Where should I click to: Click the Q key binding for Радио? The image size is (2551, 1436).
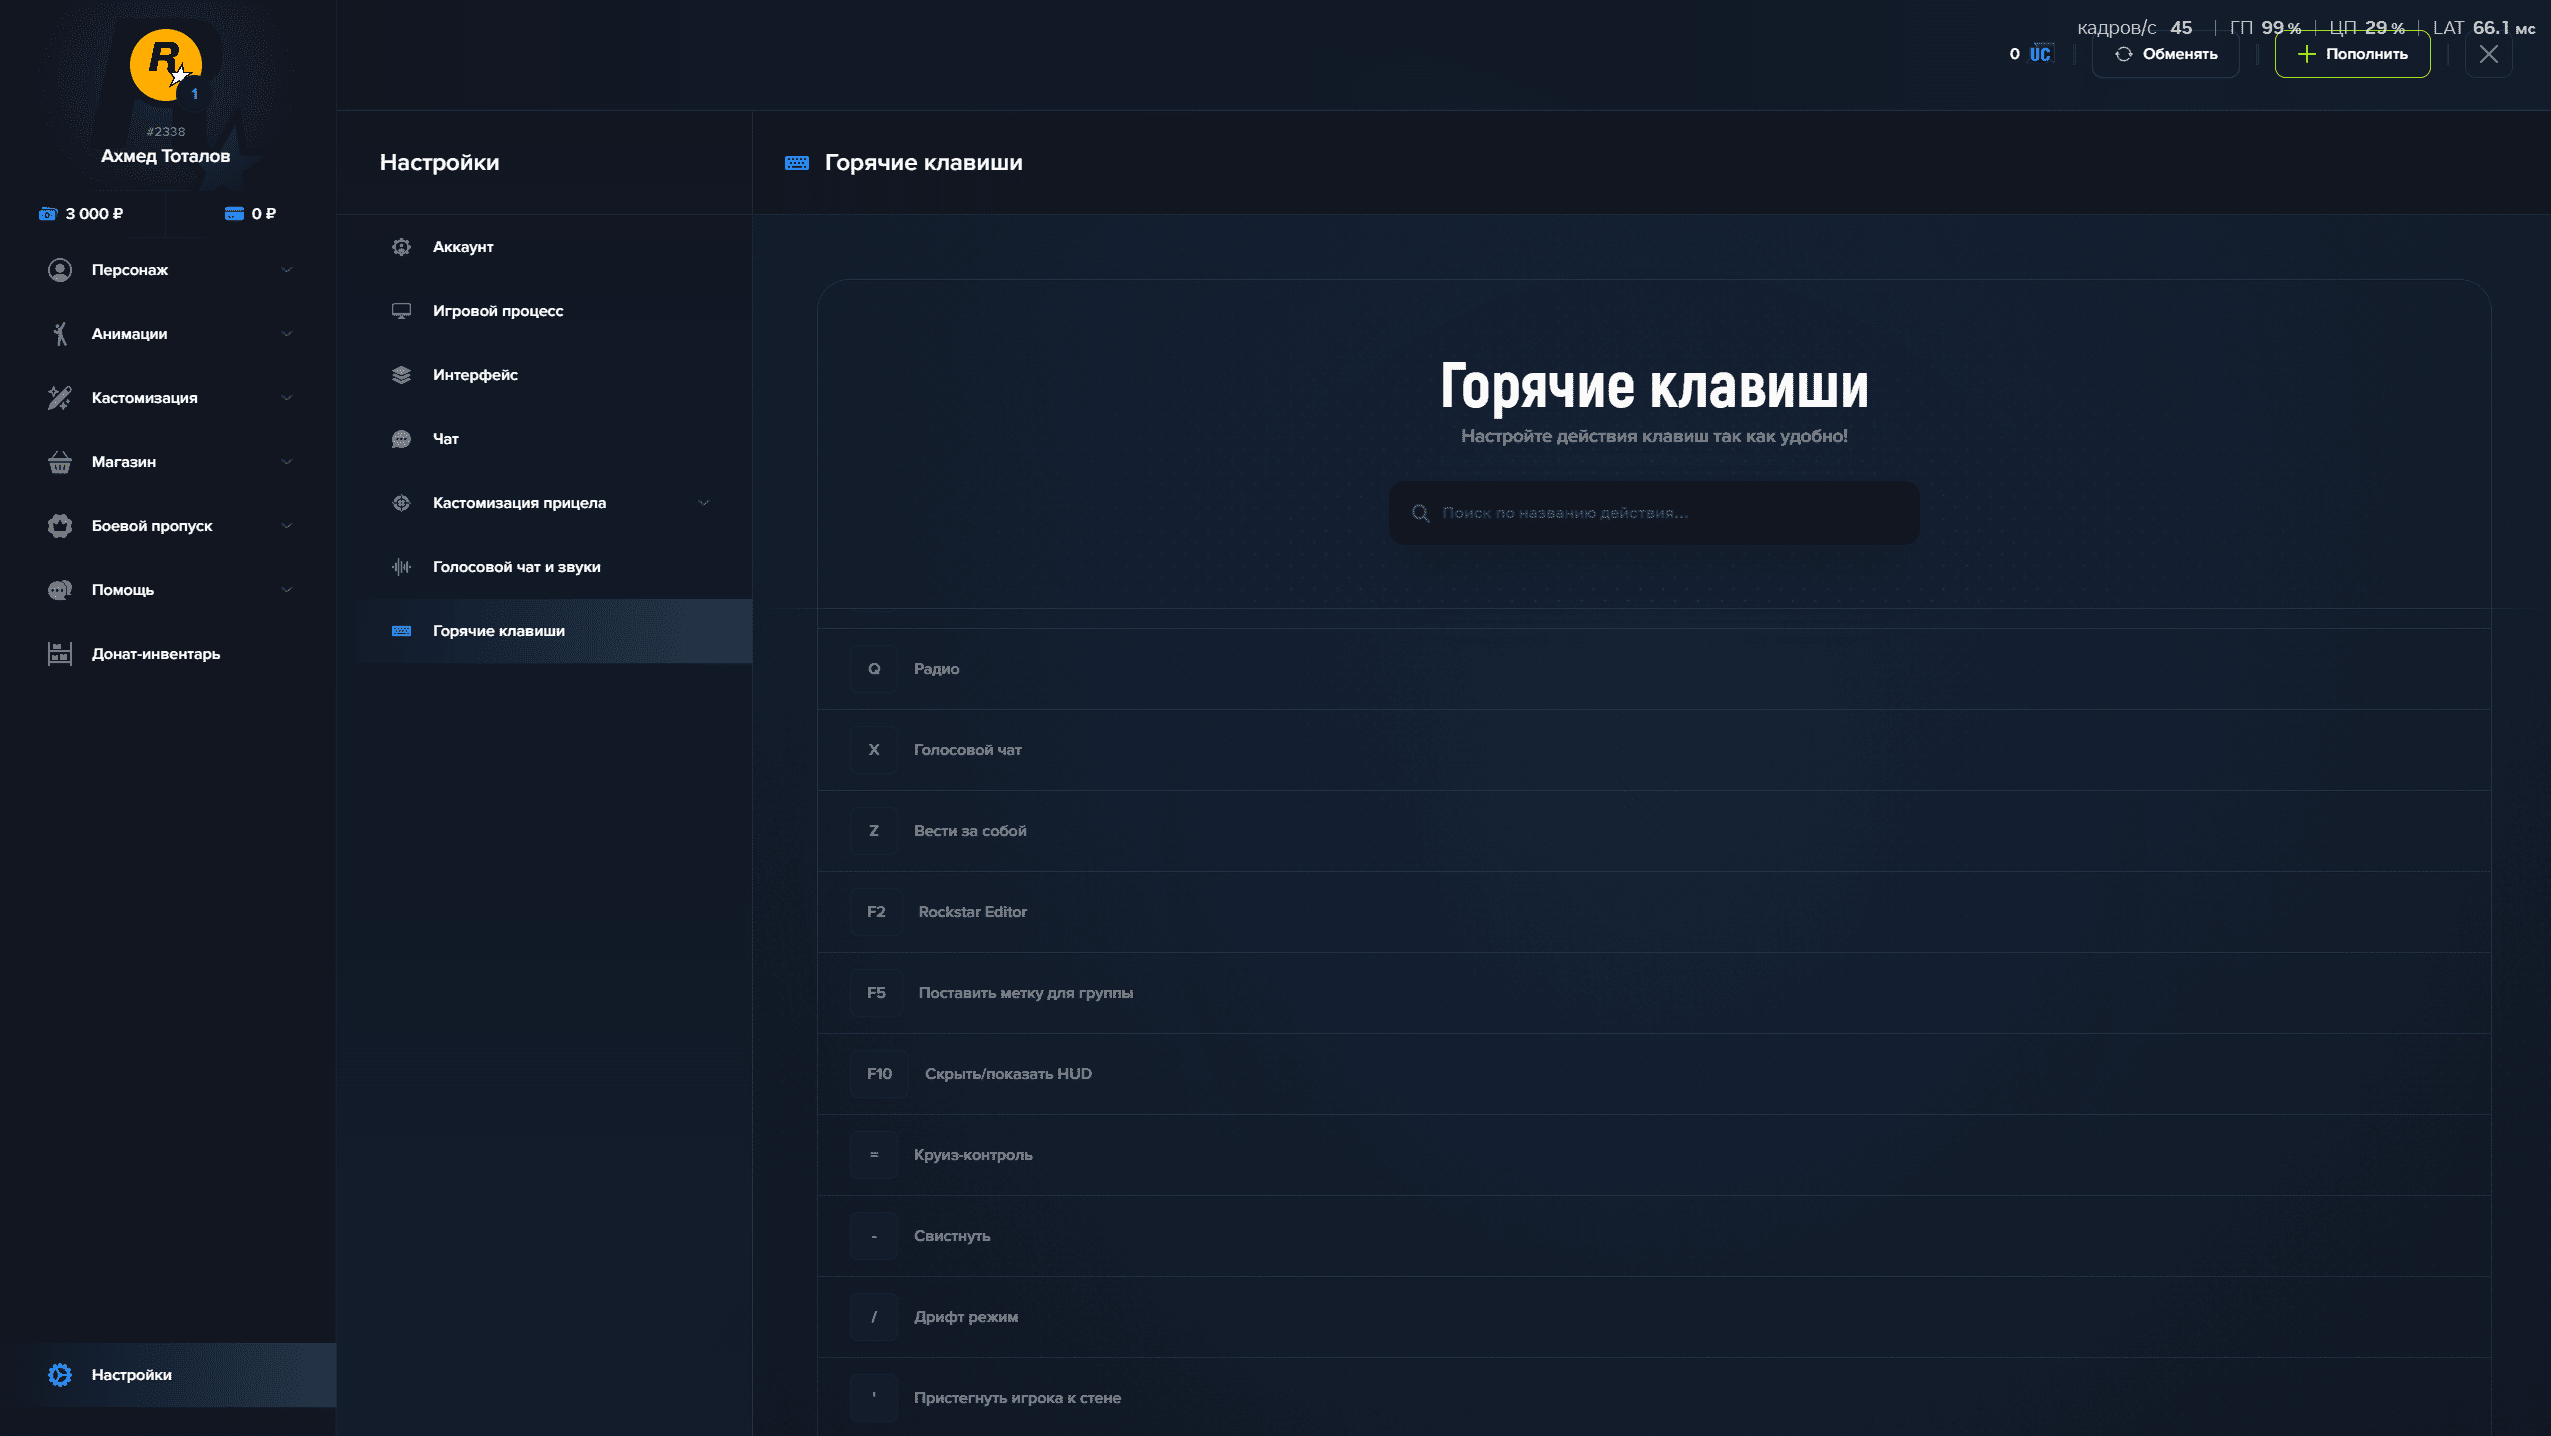pyautogui.click(x=874, y=669)
